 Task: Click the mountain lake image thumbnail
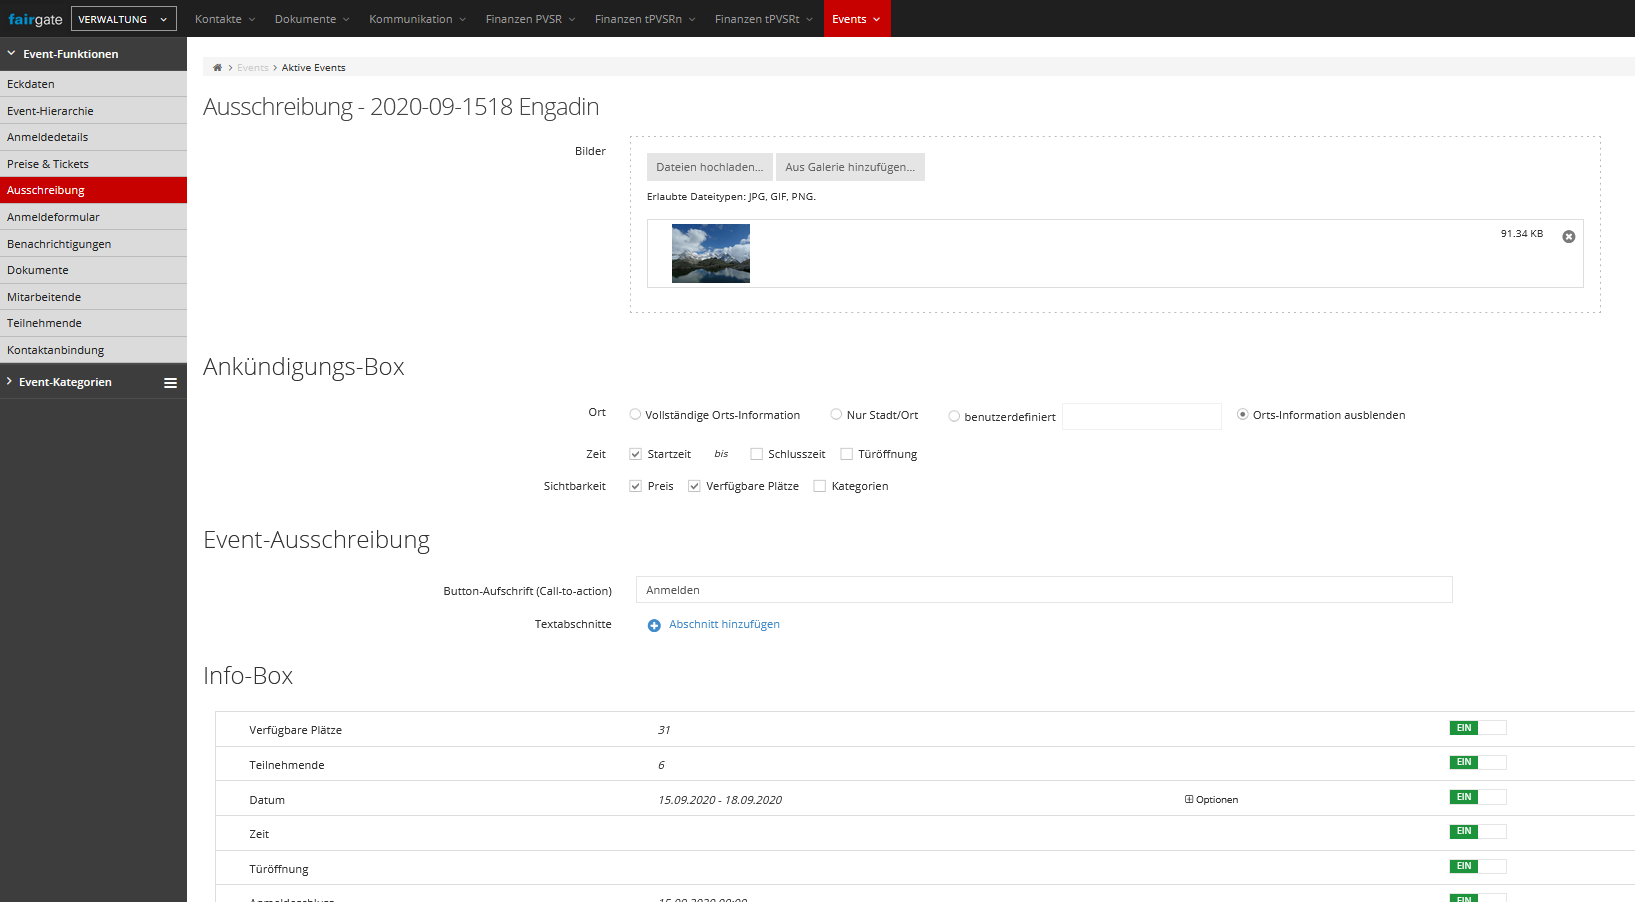[710, 253]
